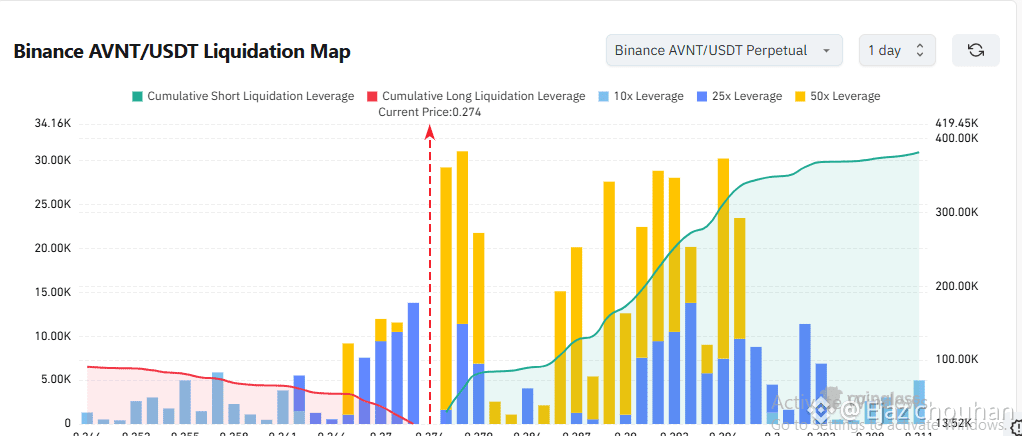Toggle the 10x Leverage legend item
Screen dimensions: 1022x436
640,96
